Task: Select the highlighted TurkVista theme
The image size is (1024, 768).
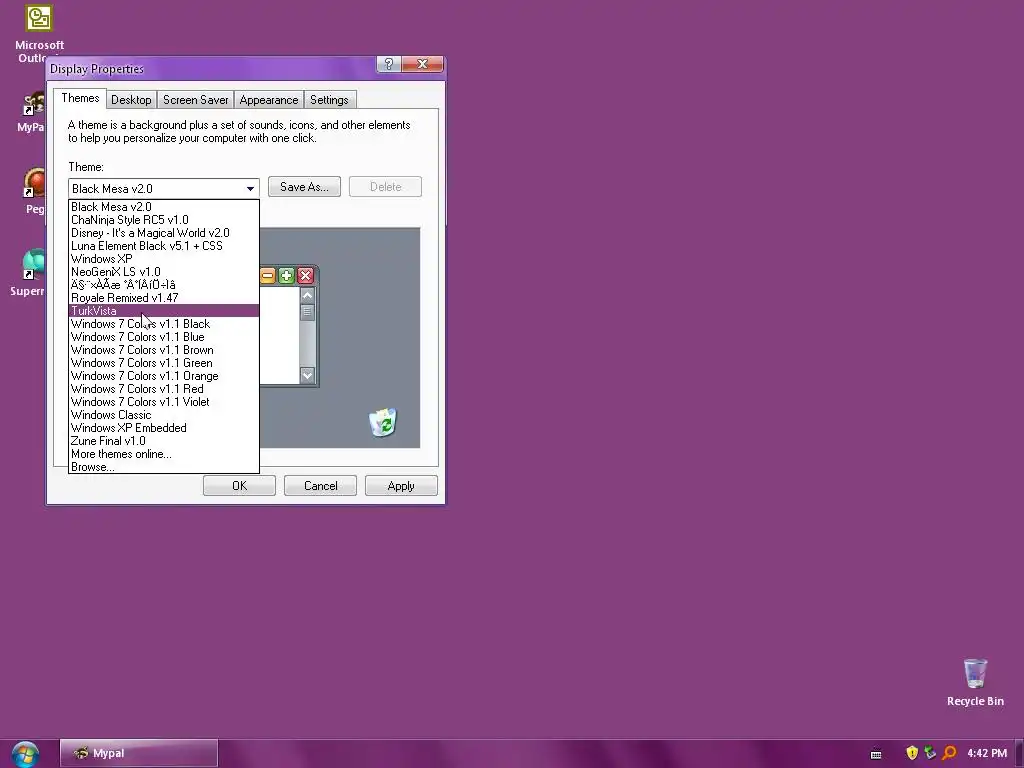Action: point(164,311)
